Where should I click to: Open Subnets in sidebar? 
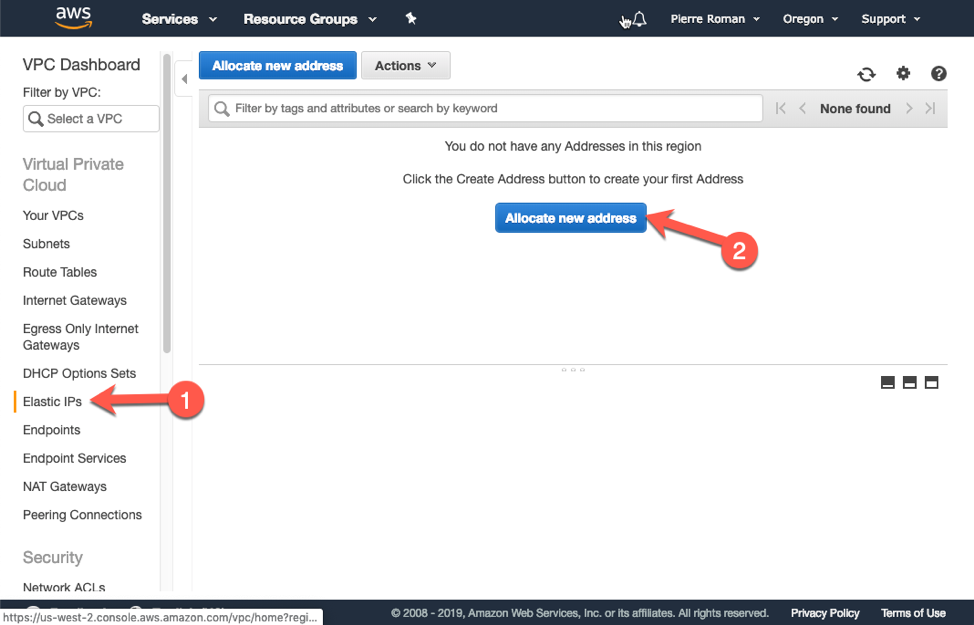click(x=47, y=244)
